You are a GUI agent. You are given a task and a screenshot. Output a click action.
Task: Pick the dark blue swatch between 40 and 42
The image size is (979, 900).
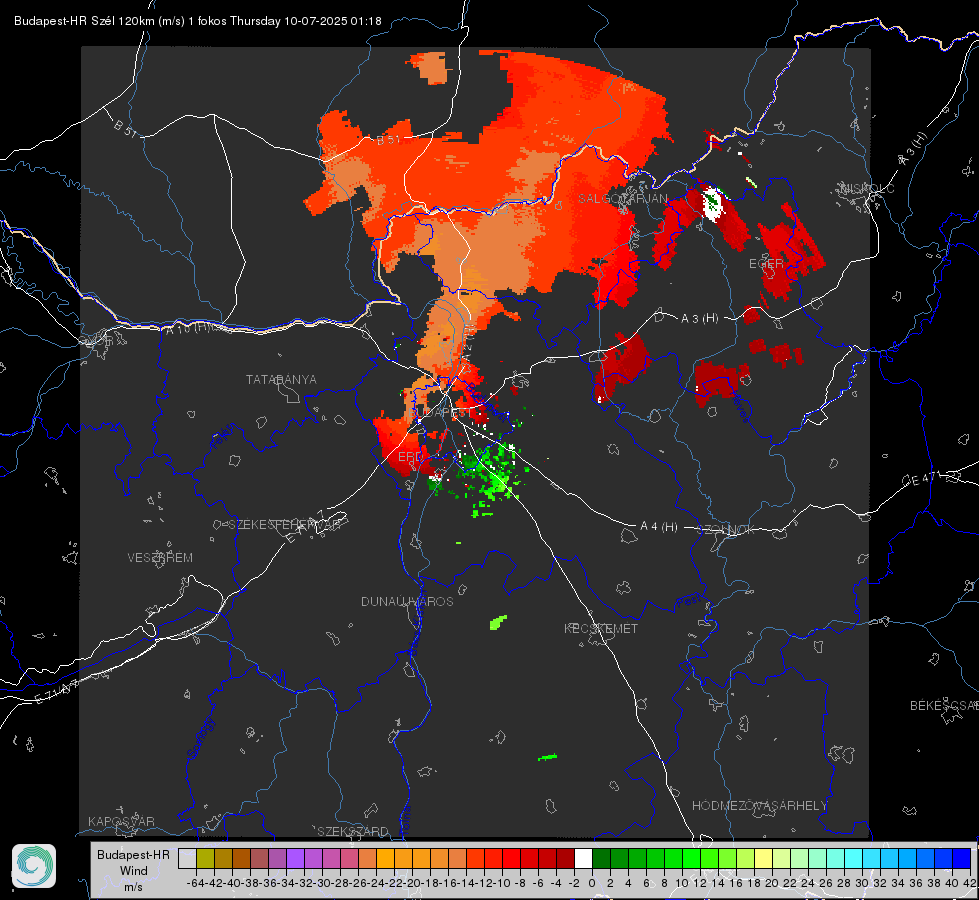point(962,858)
